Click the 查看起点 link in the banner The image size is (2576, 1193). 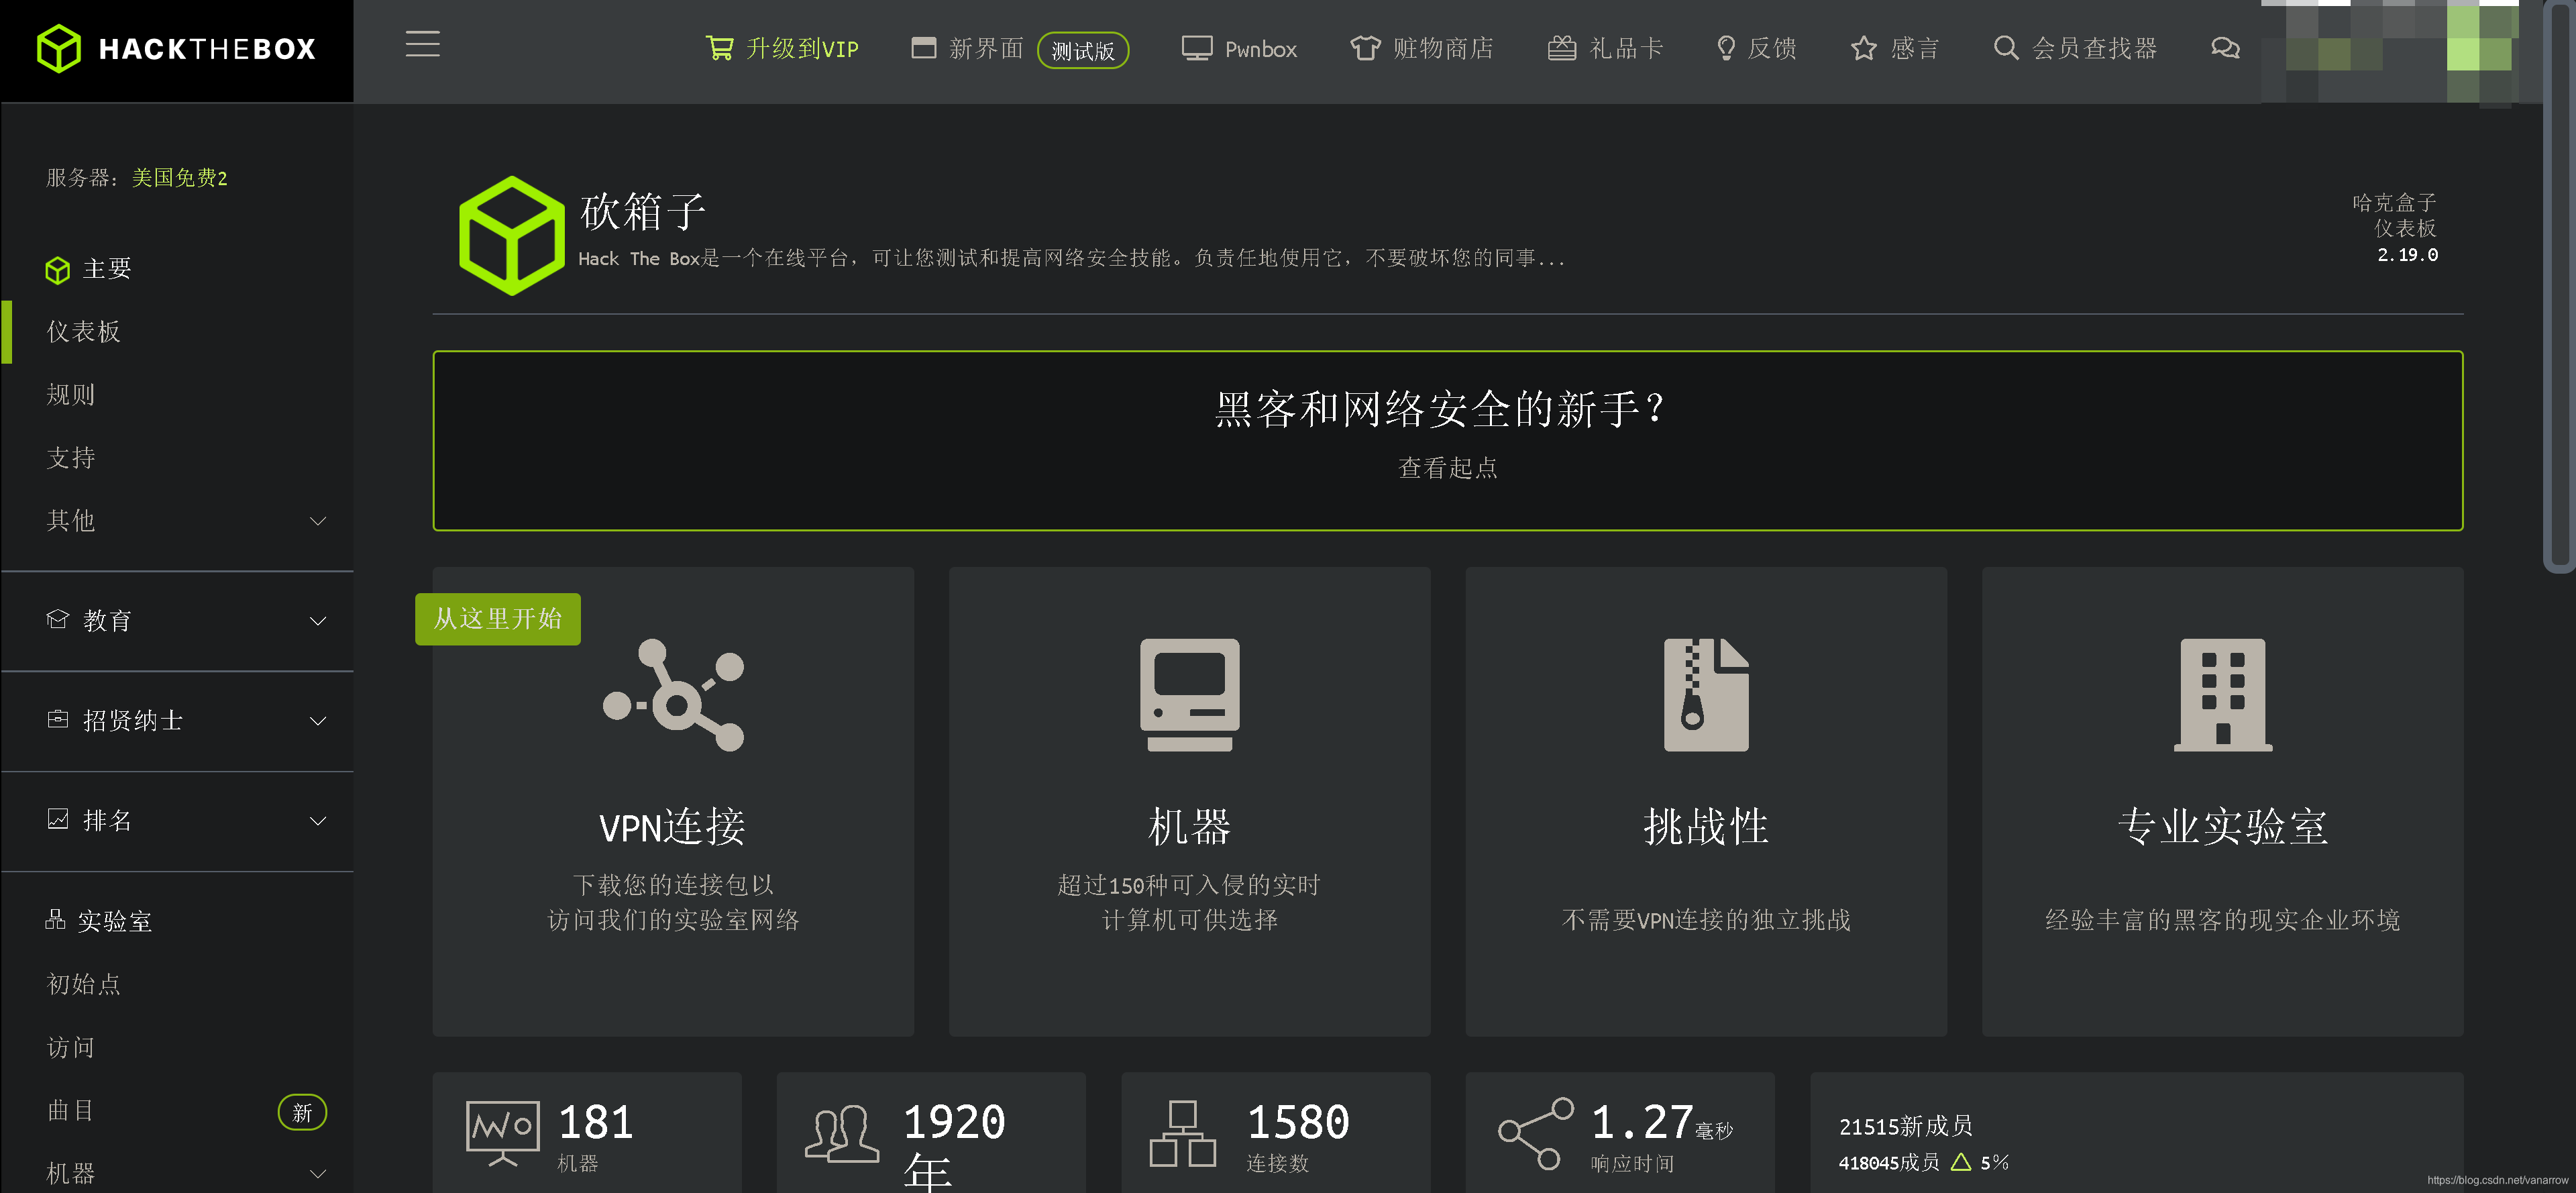(x=1447, y=467)
